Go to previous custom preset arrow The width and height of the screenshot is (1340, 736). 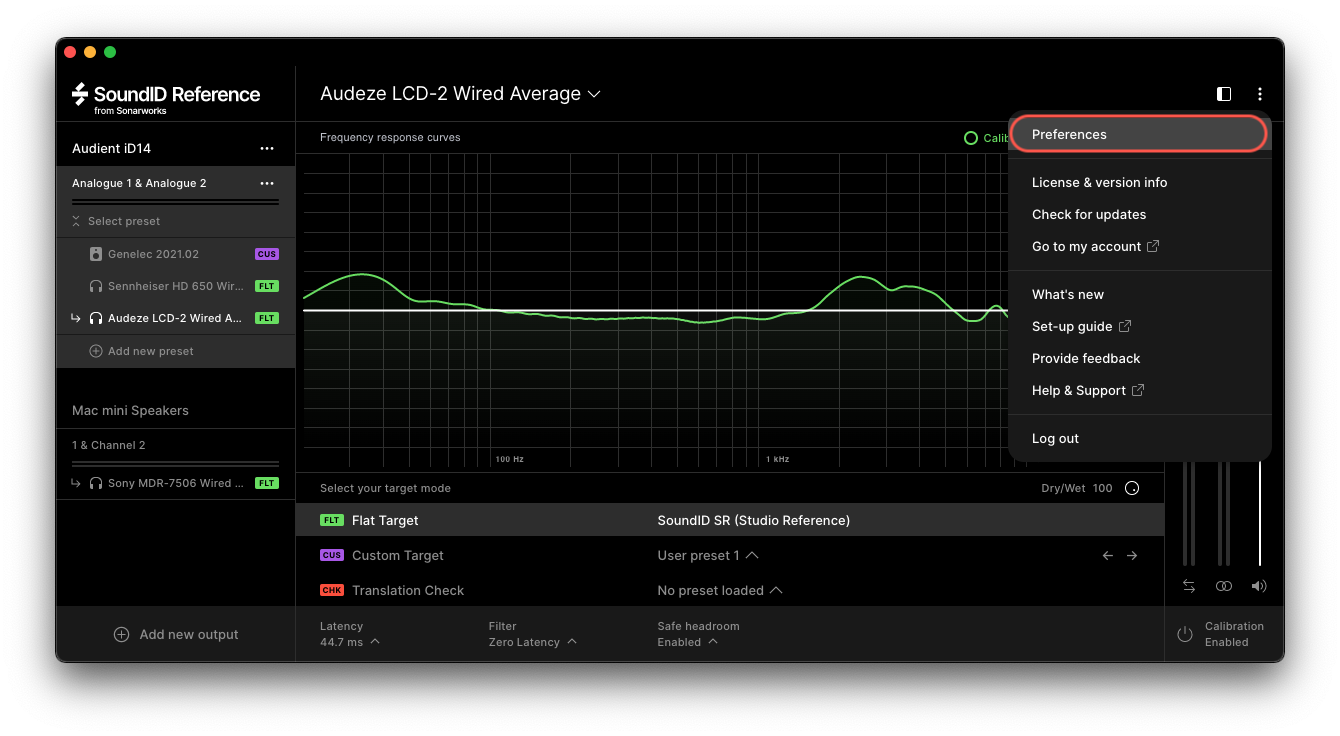click(x=1107, y=555)
